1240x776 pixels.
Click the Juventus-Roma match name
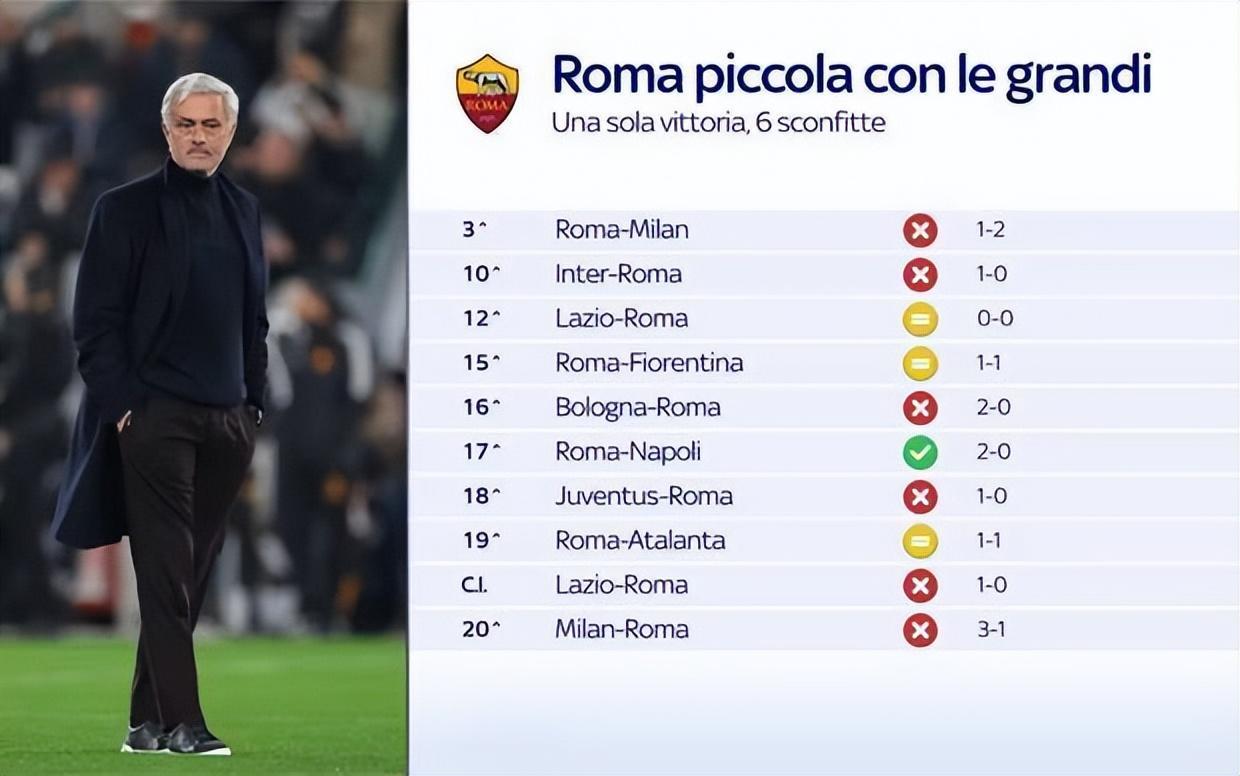coord(644,496)
